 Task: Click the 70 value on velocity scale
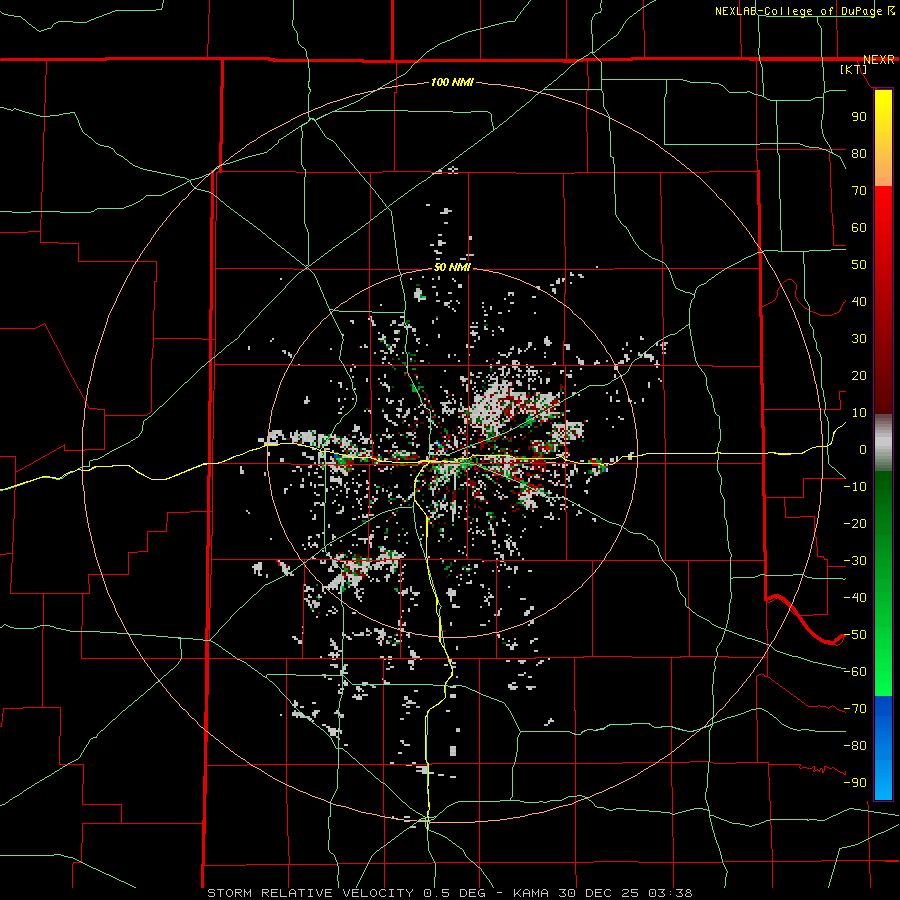click(859, 191)
